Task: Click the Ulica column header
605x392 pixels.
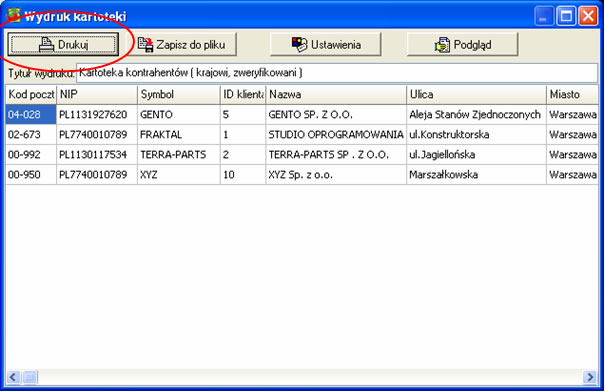Action: 477,95
